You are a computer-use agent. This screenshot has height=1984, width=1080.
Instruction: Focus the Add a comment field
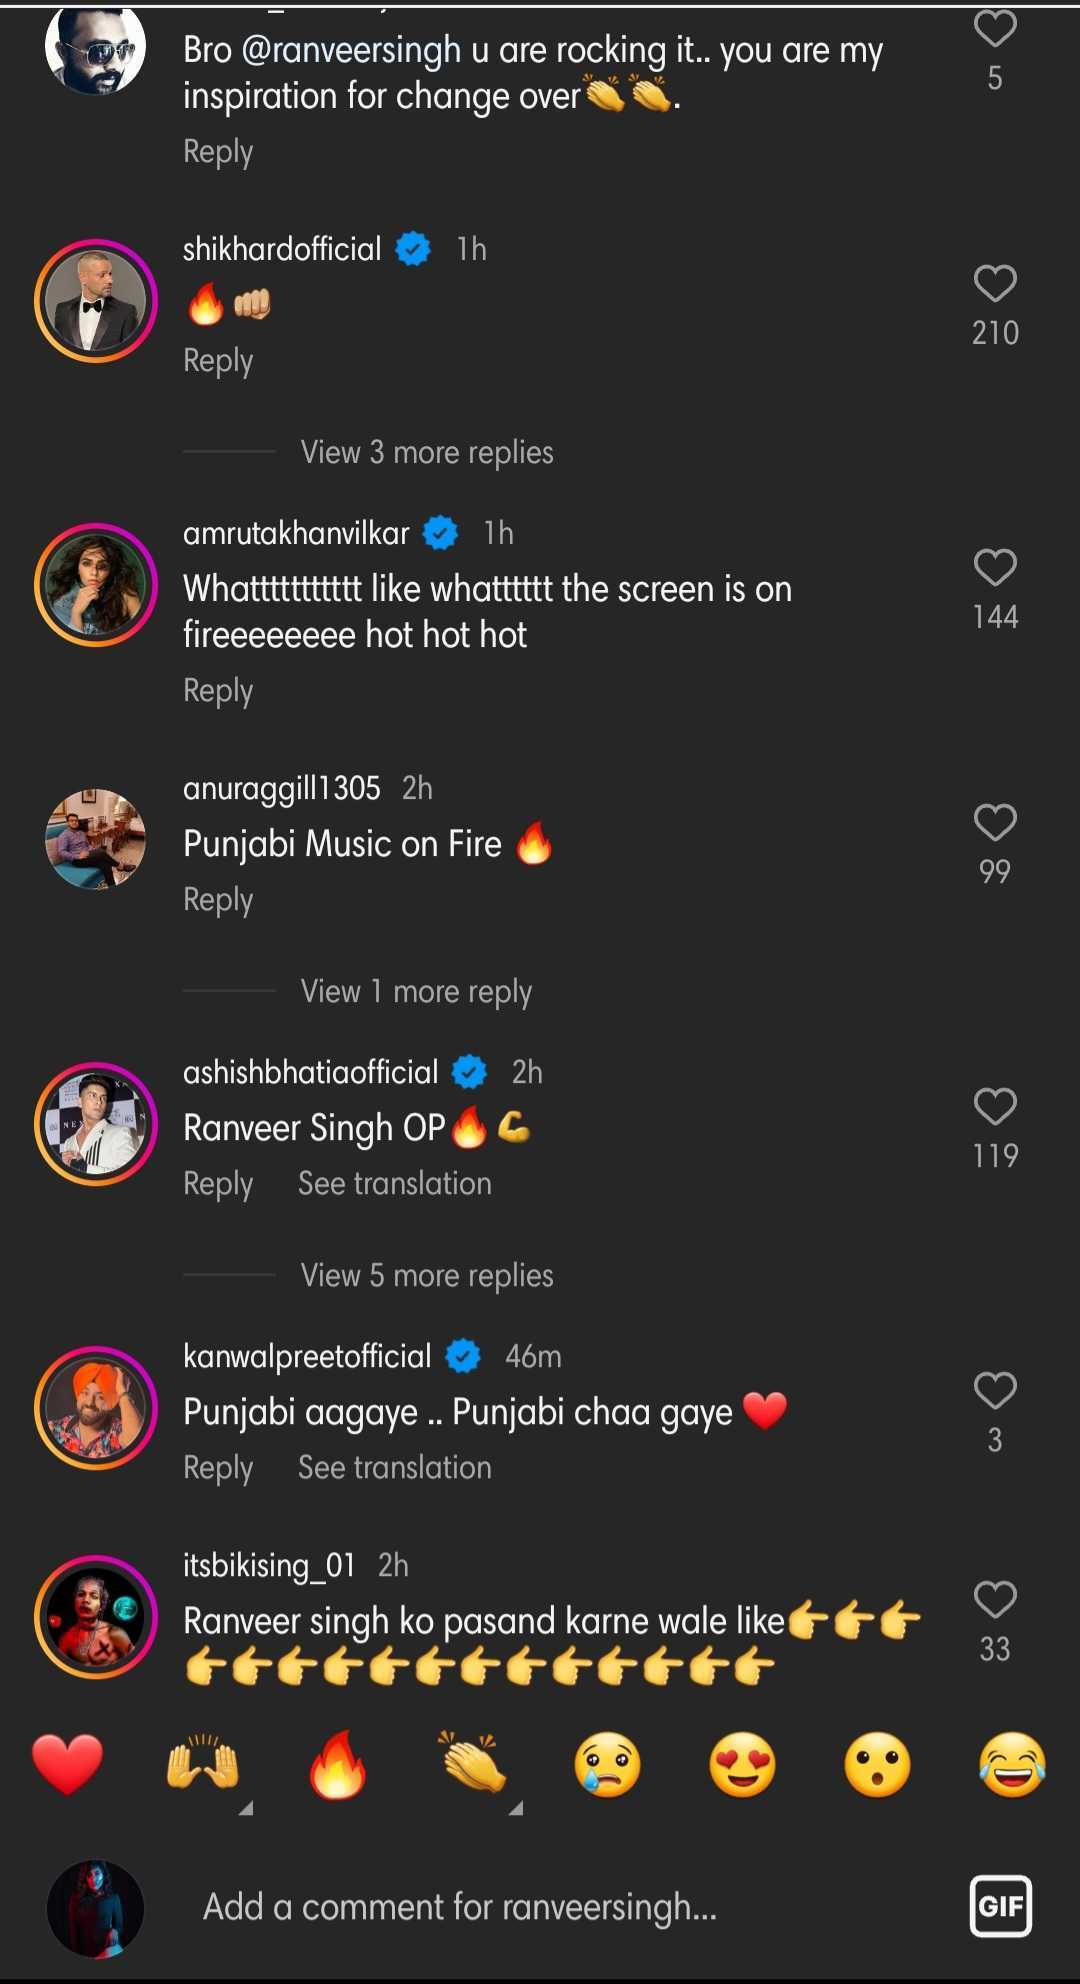(x=460, y=1907)
